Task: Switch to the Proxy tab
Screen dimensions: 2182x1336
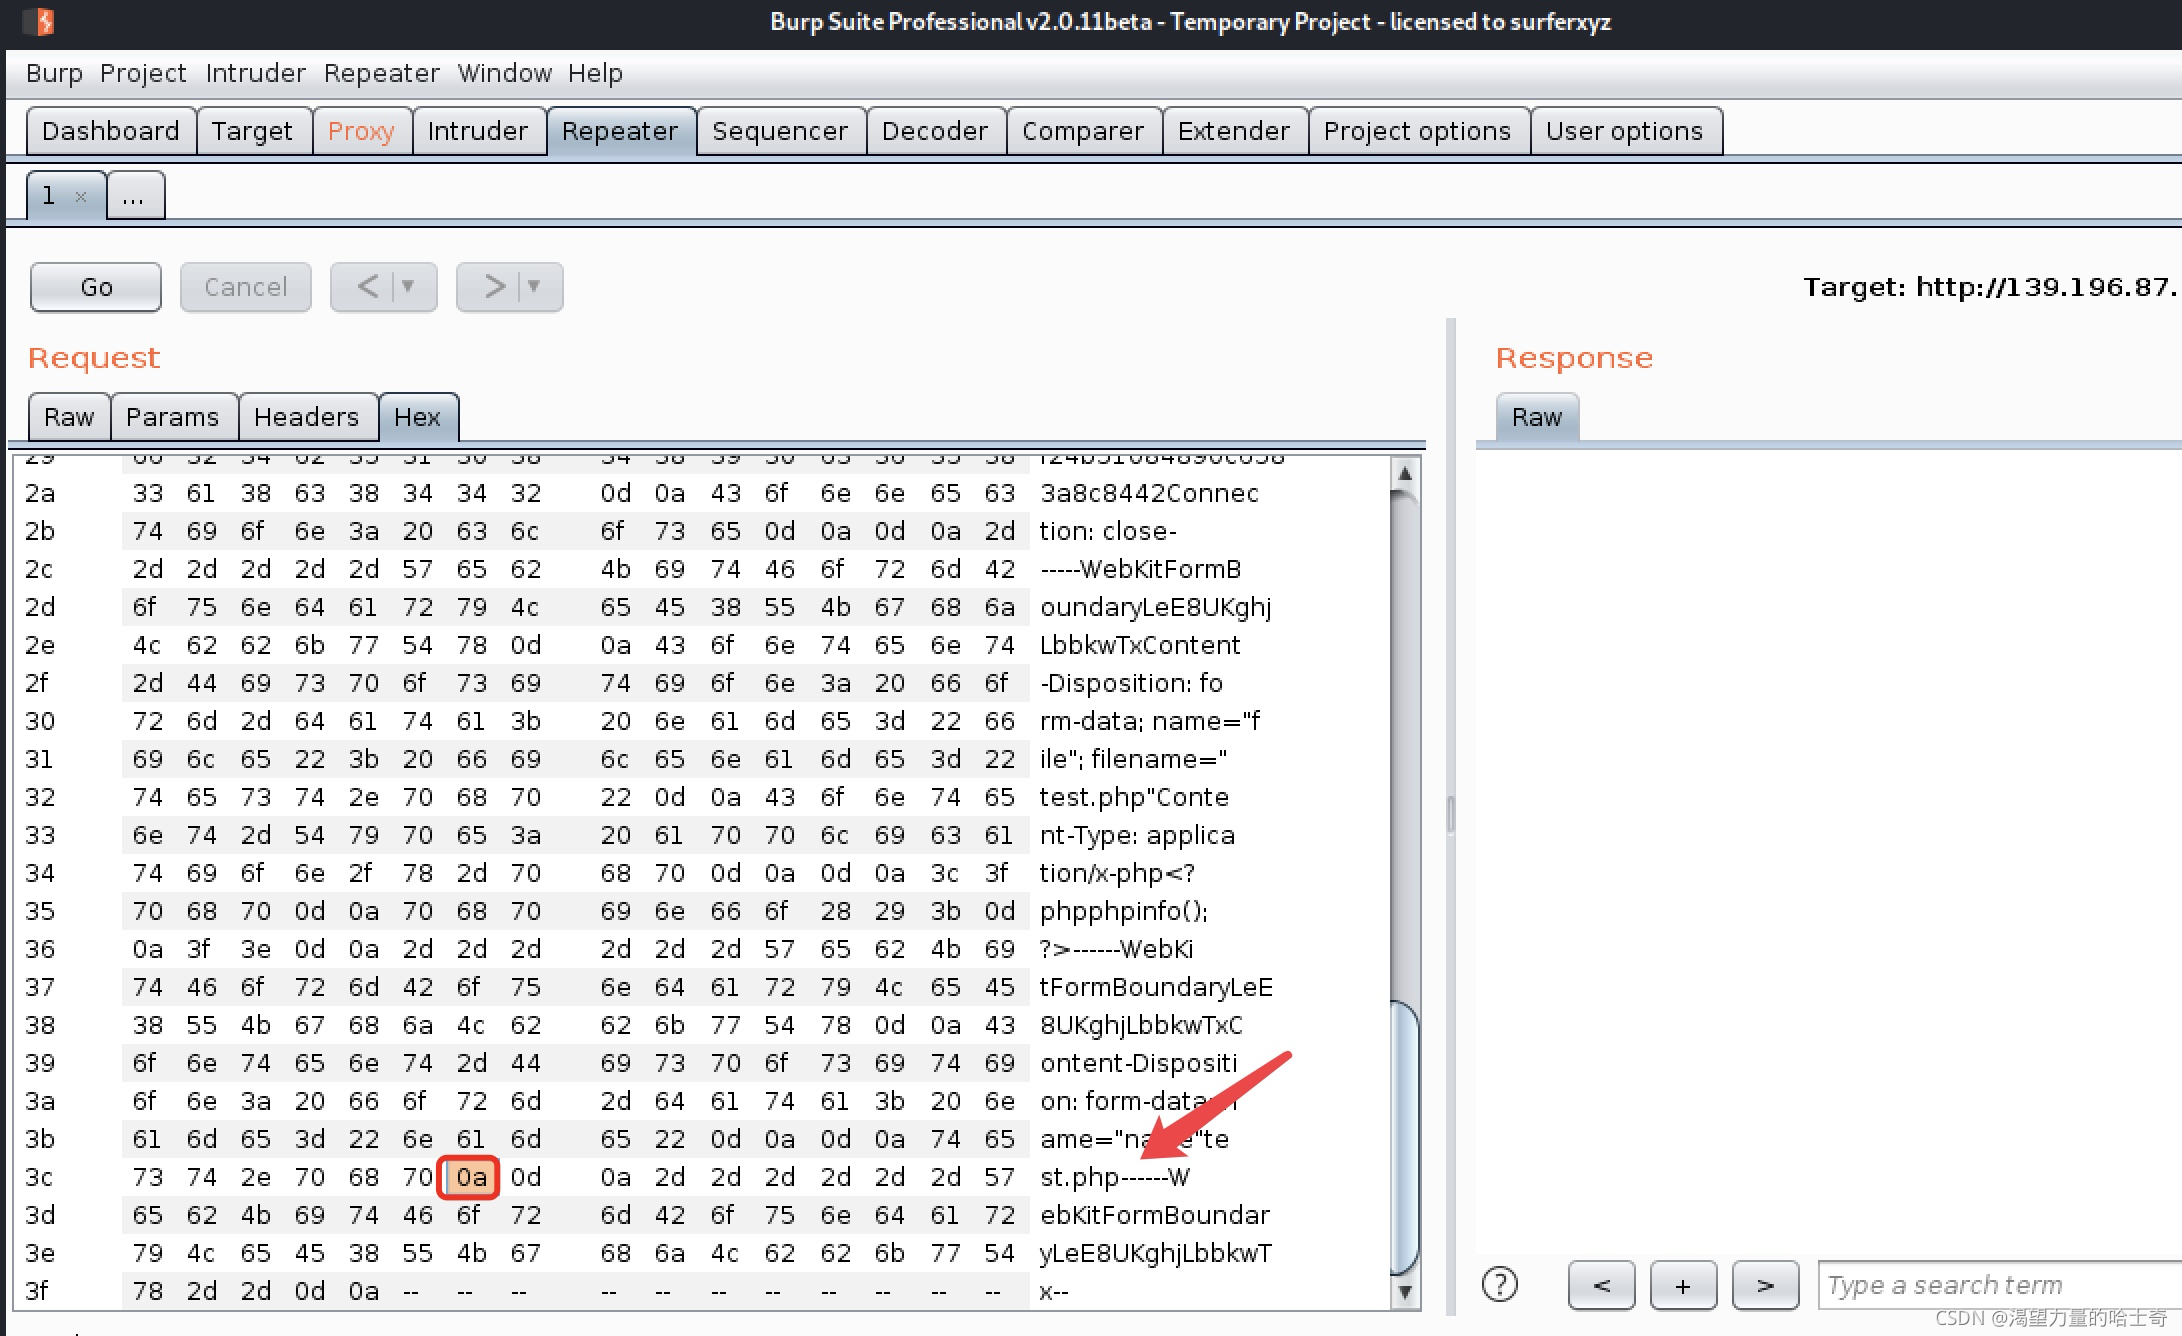Action: 361,131
